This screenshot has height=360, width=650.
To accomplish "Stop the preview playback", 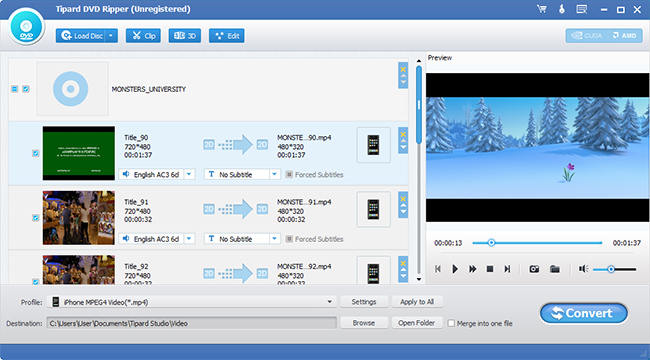I will [490, 269].
